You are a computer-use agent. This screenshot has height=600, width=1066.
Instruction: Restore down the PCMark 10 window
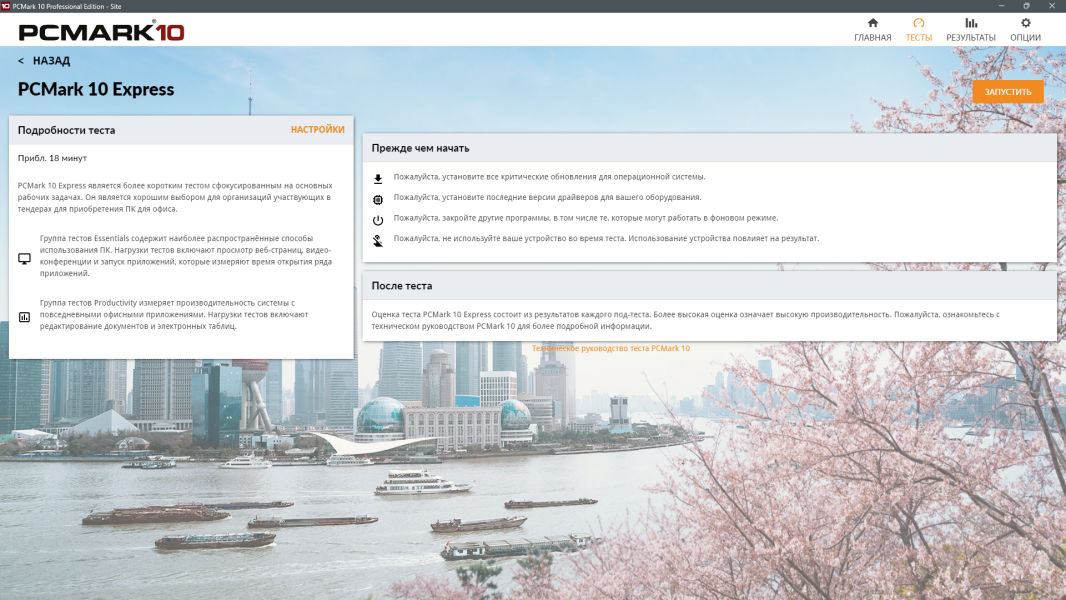(x=1027, y=6)
